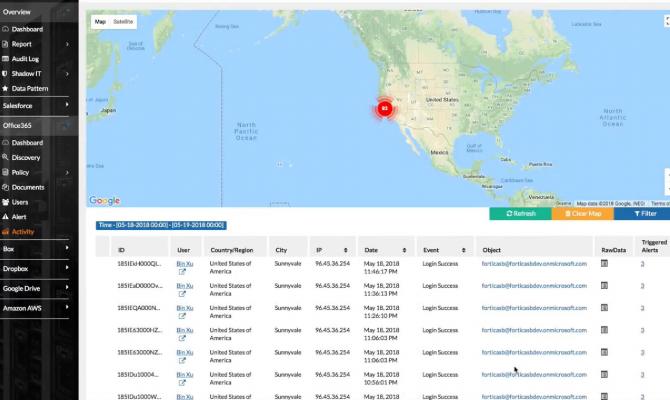Image resolution: width=670 pixels, height=400 pixels.
Task: Click Login Success in 11:36:13 PM row
Action: pyautogui.click(x=440, y=285)
